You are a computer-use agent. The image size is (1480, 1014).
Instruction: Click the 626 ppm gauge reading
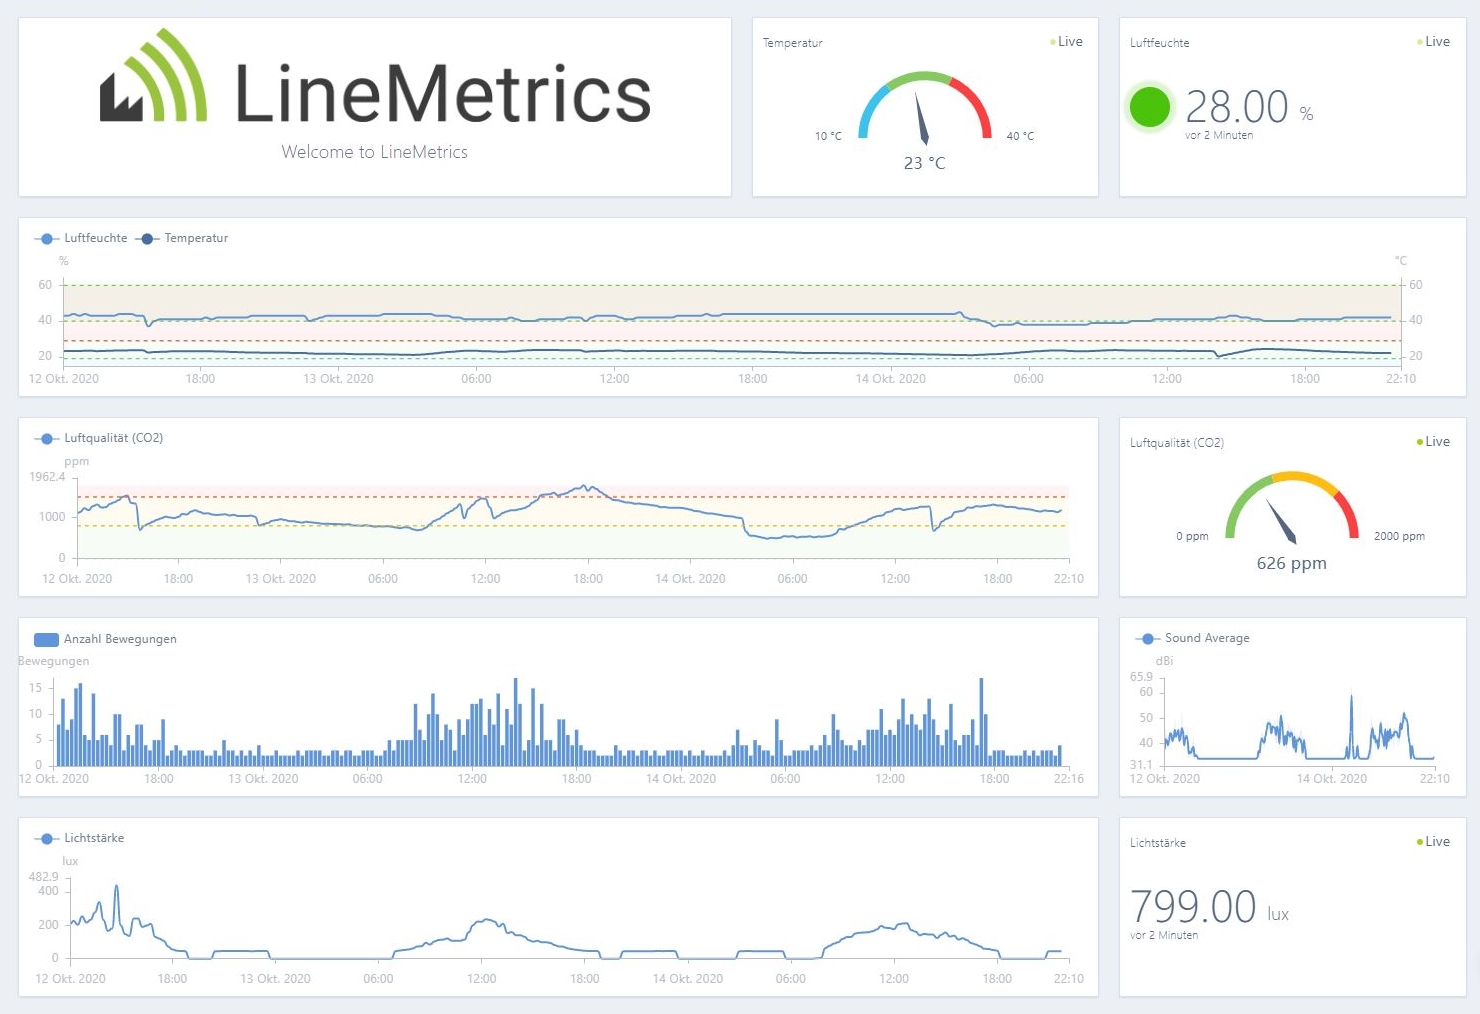pos(1291,563)
